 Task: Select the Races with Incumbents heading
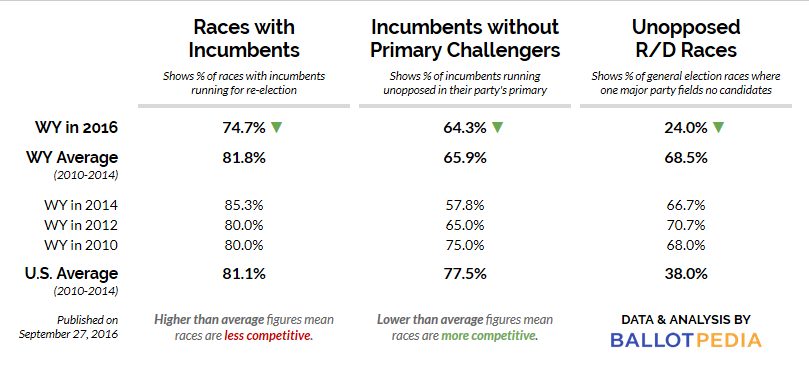coord(244,38)
